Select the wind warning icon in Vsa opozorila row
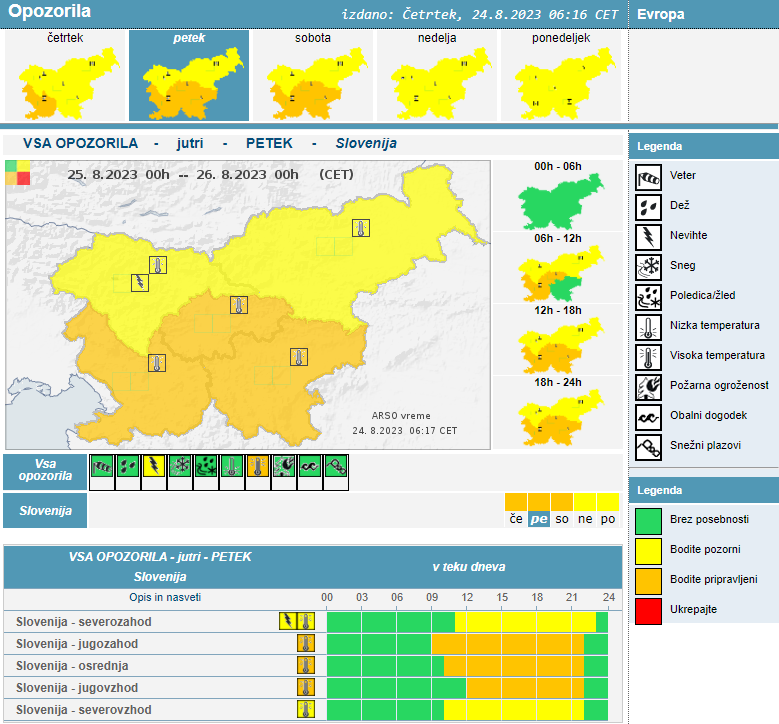Viewport: 779px width, 724px height. click(102, 466)
